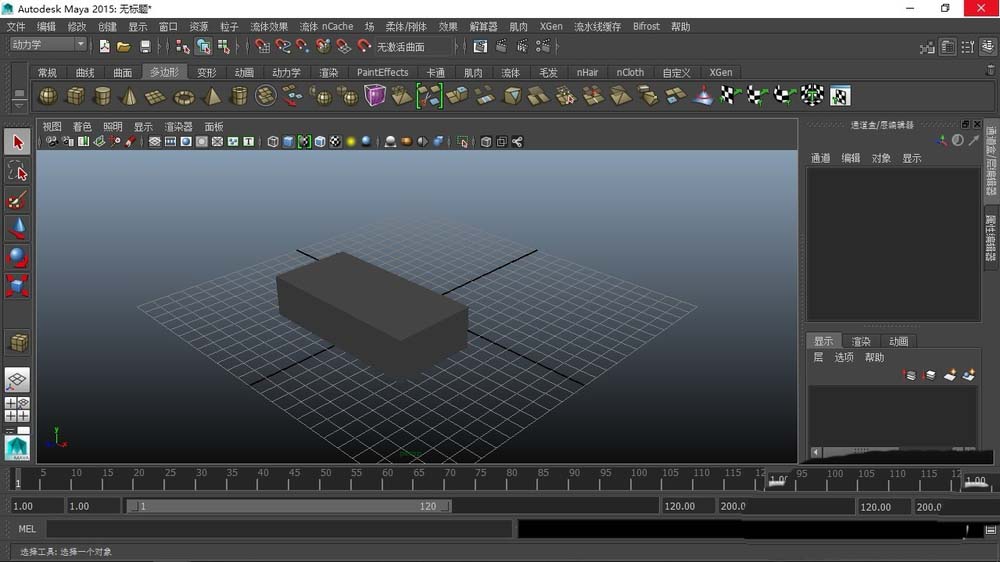
Task: Toggle the highlighted select by object type icon
Action: [203, 46]
